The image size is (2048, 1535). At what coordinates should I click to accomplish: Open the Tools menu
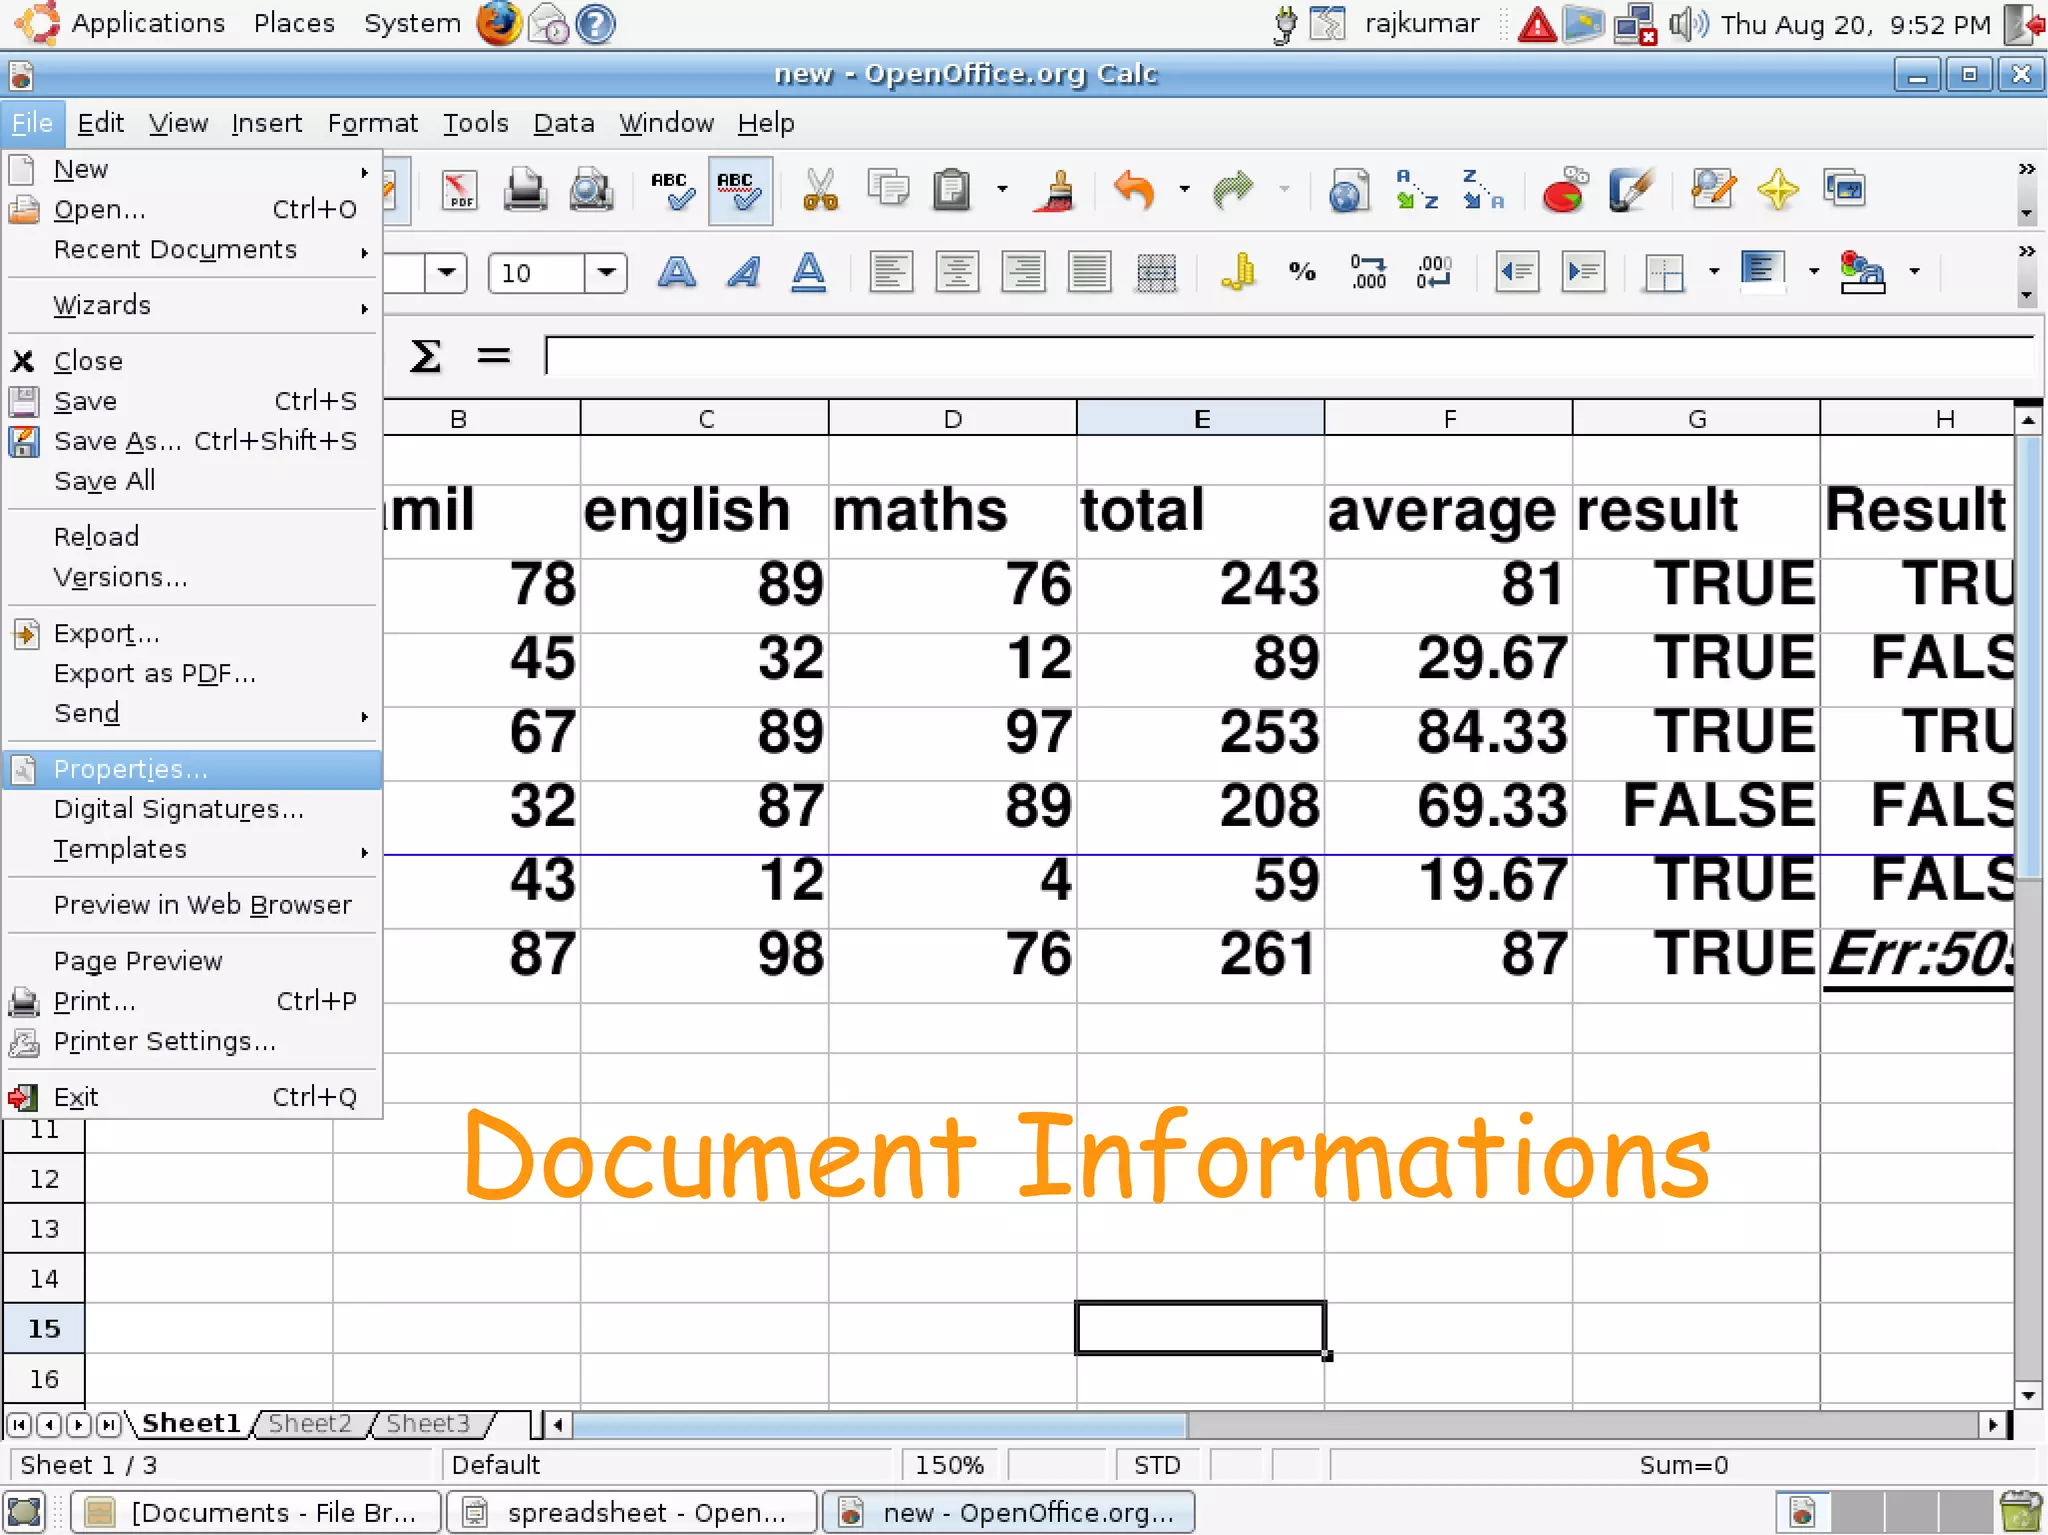(475, 123)
